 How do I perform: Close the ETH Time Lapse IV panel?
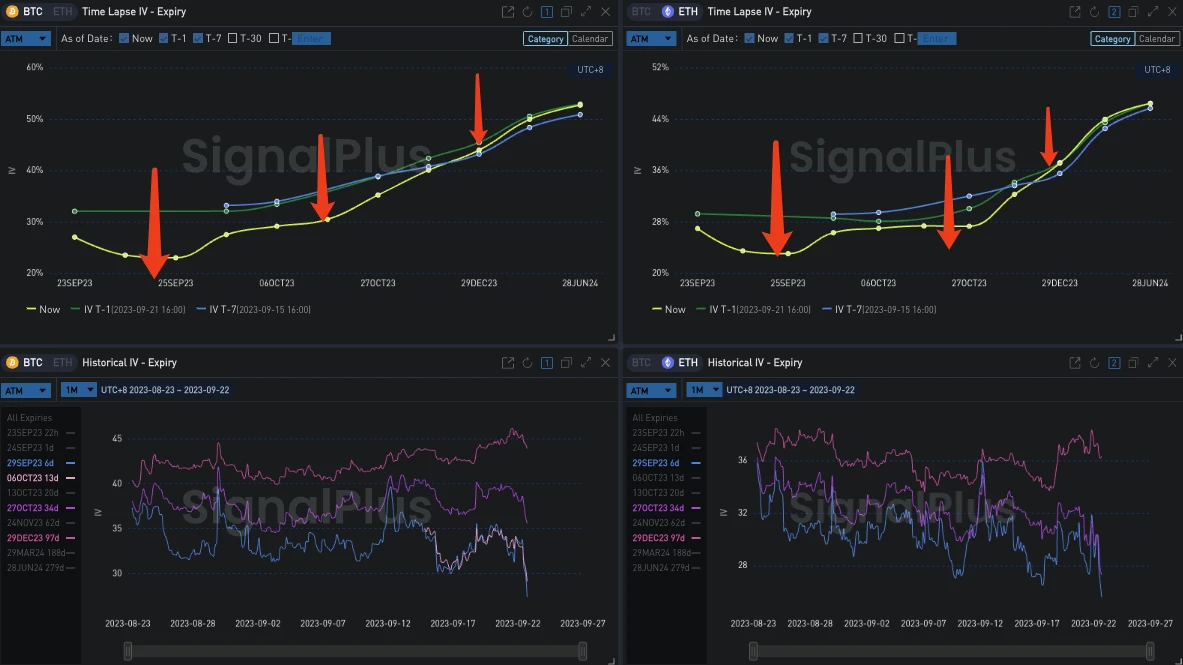(x=1172, y=12)
